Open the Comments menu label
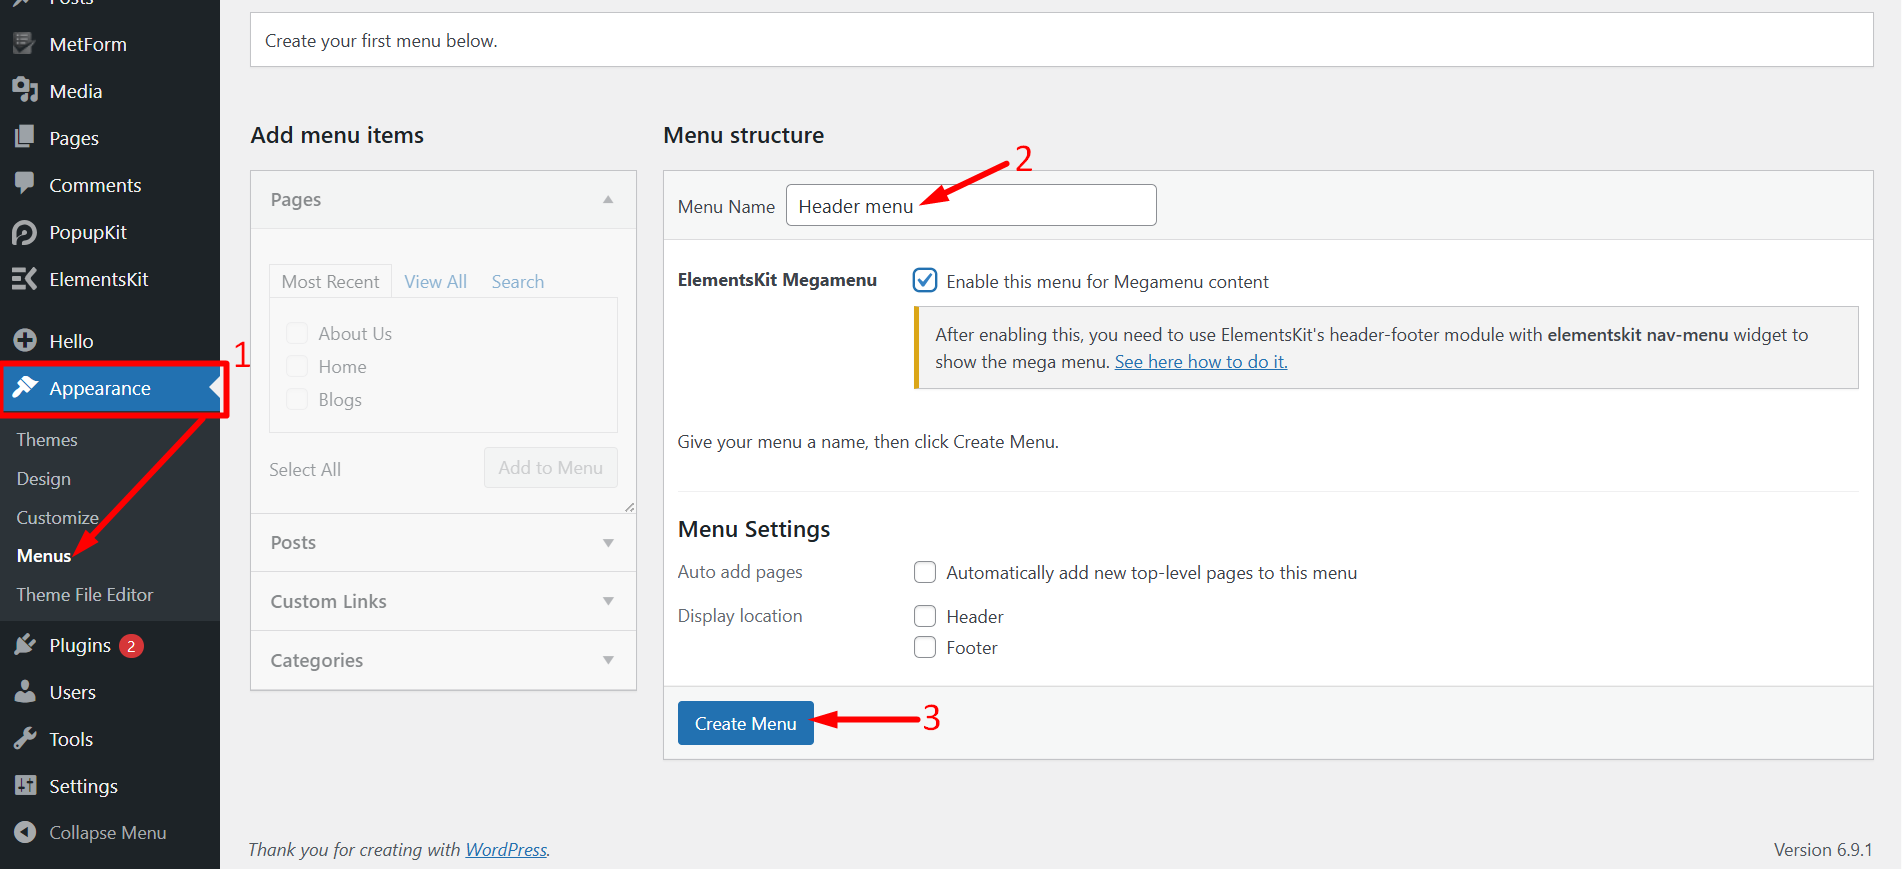Screen dimensions: 1902x869 click(95, 185)
